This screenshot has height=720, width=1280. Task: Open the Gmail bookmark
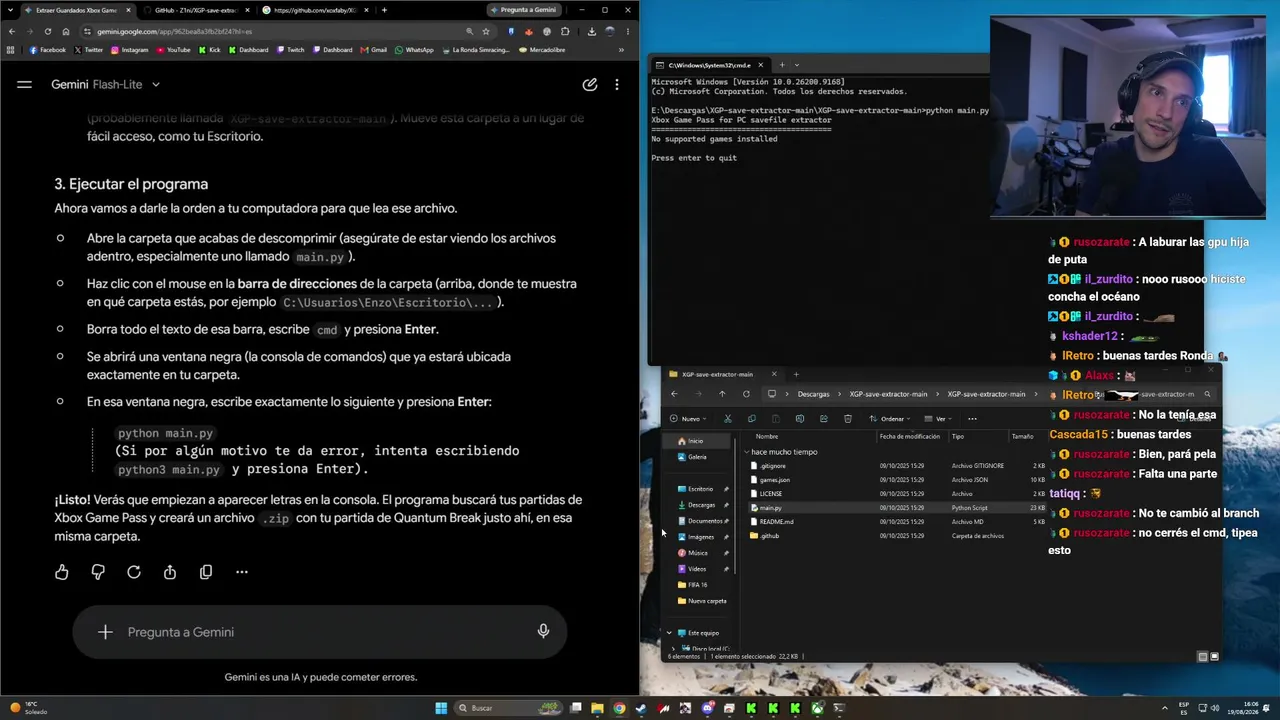tap(374, 50)
